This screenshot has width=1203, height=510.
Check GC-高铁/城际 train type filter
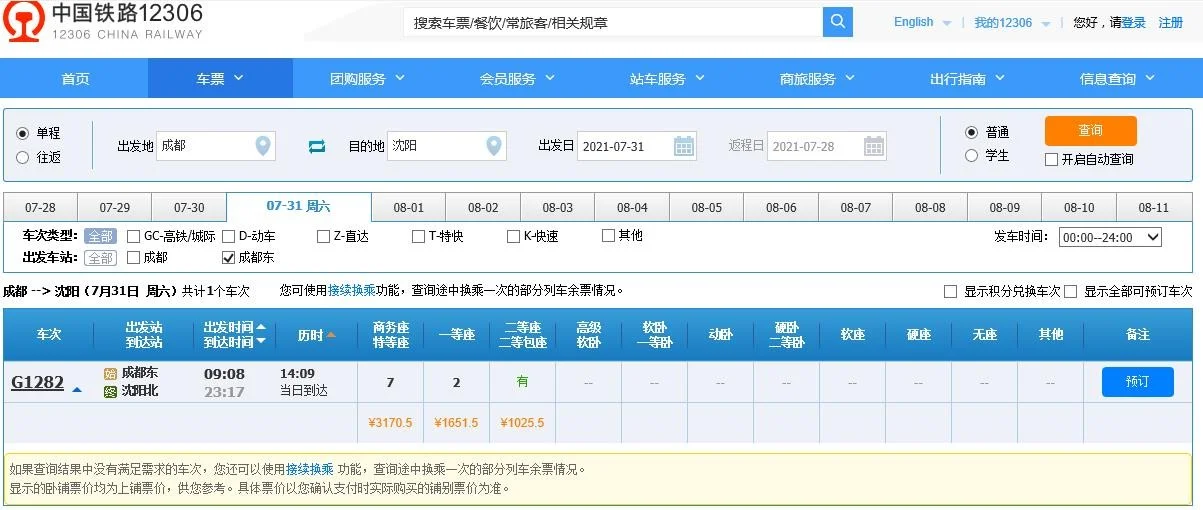click(134, 237)
